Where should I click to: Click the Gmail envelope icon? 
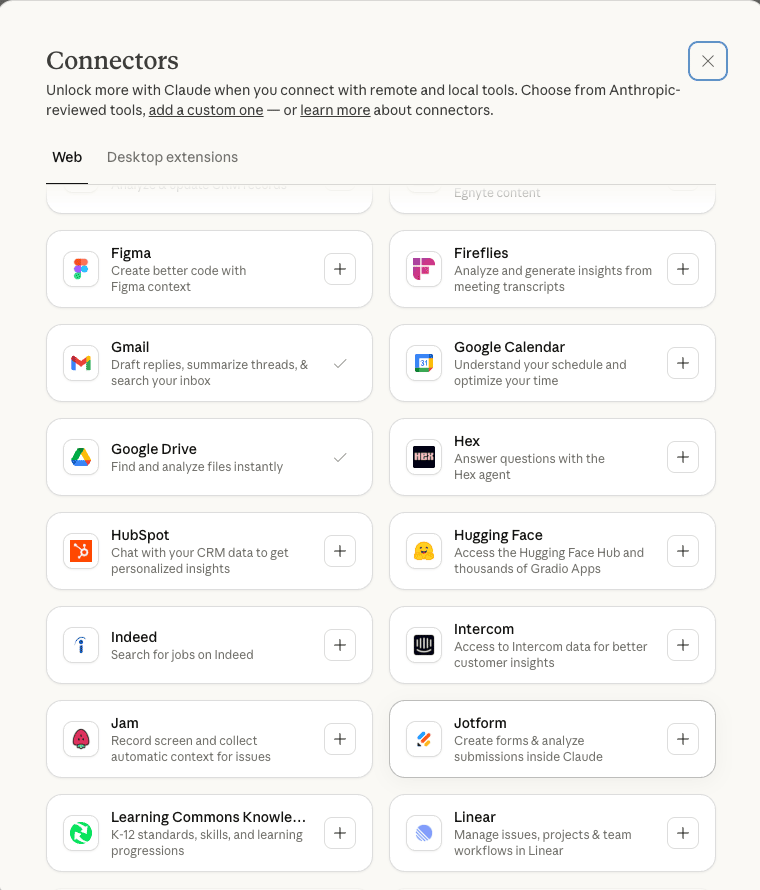click(x=81, y=363)
